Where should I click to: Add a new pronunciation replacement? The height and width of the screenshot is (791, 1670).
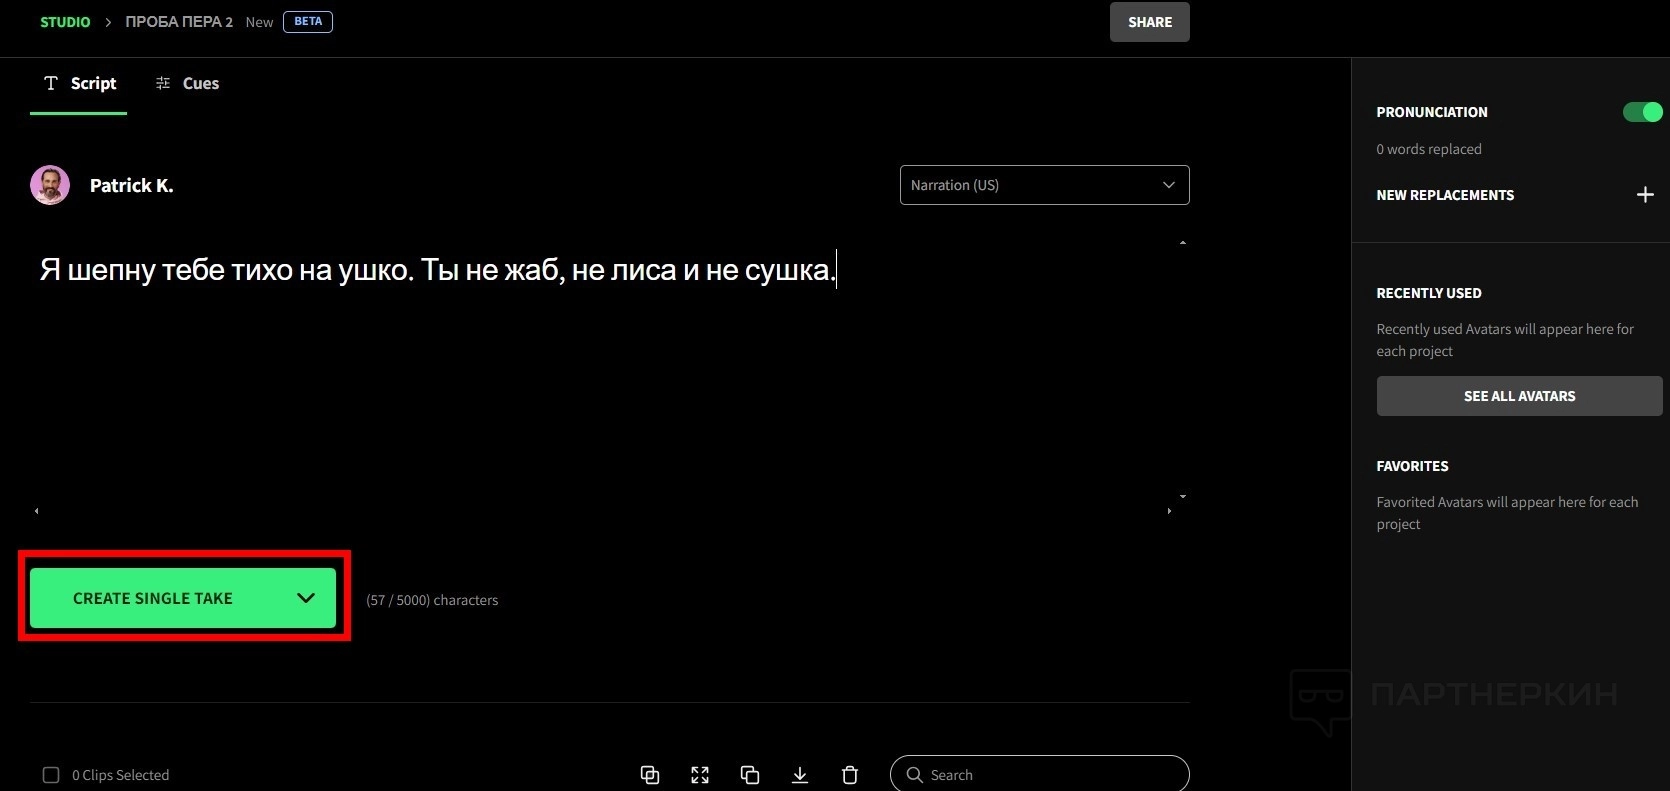coord(1645,195)
